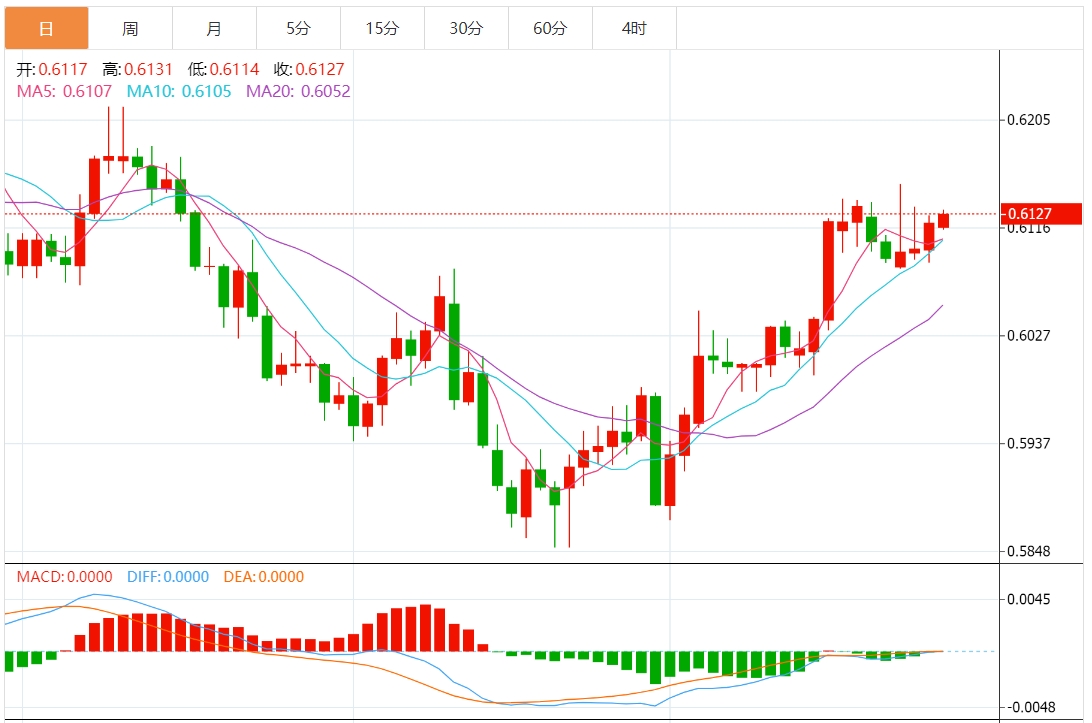Click the MA20: 0.6052 indicator label
The height and width of the screenshot is (723, 1092).
coord(298,91)
